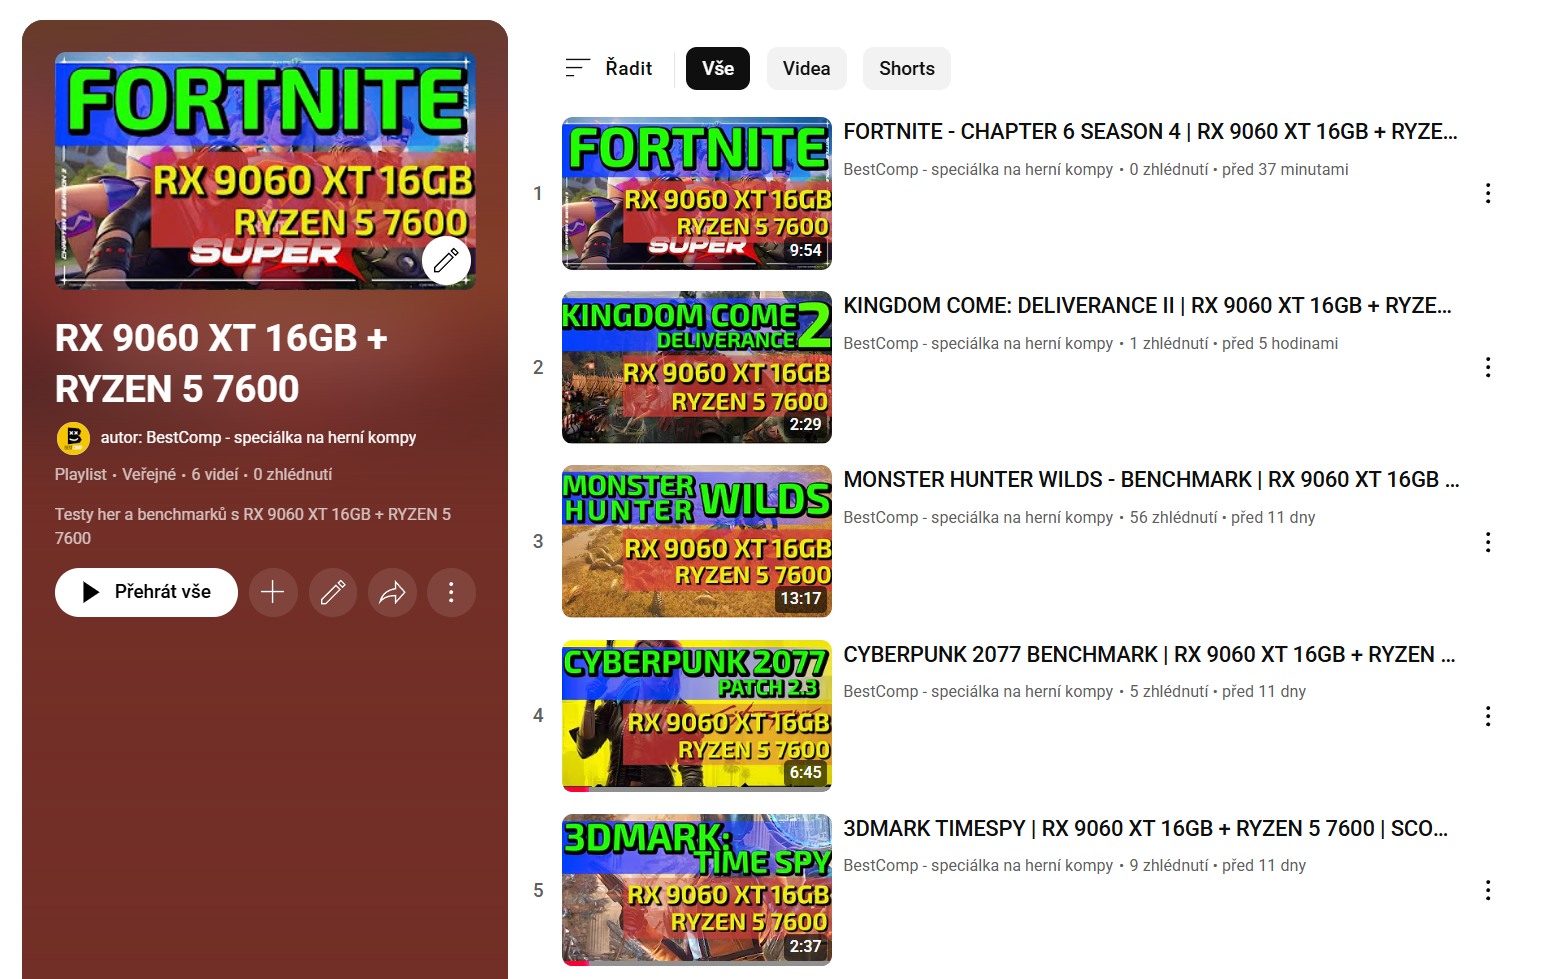
Task: Open Cyberpunk 2077 video thumbnail
Action: coord(697,715)
